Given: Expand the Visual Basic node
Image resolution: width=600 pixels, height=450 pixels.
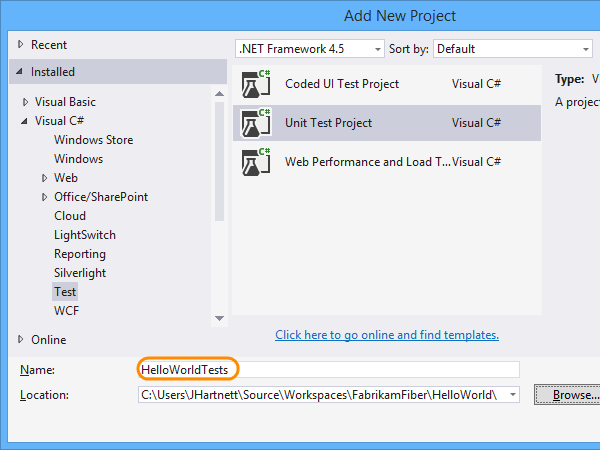Looking at the screenshot, I should (x=26, y=102).
